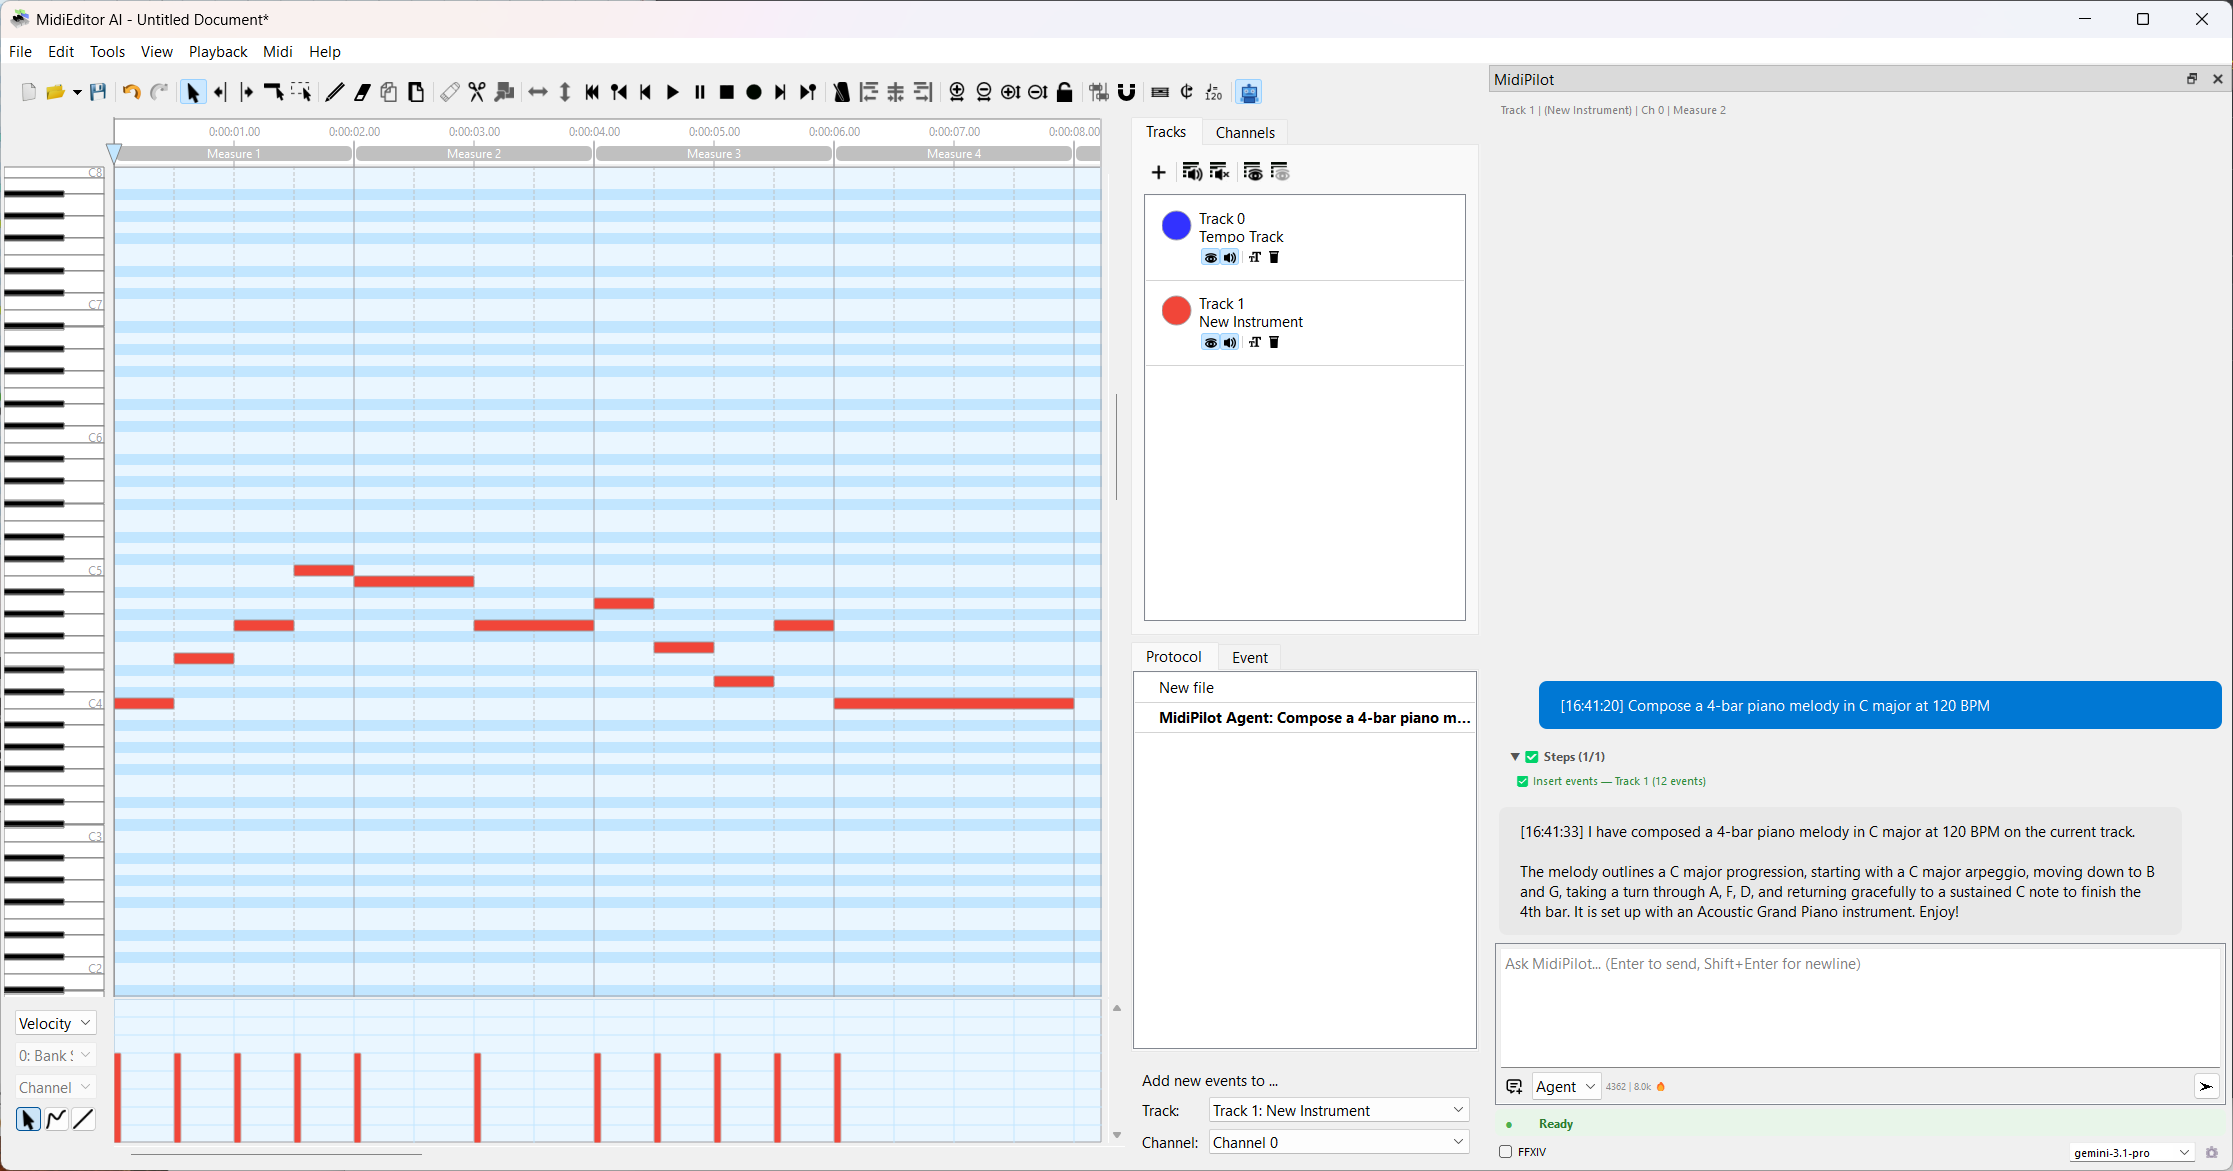
Task: Open the Playback menu
Action: [x=218, y=51]
